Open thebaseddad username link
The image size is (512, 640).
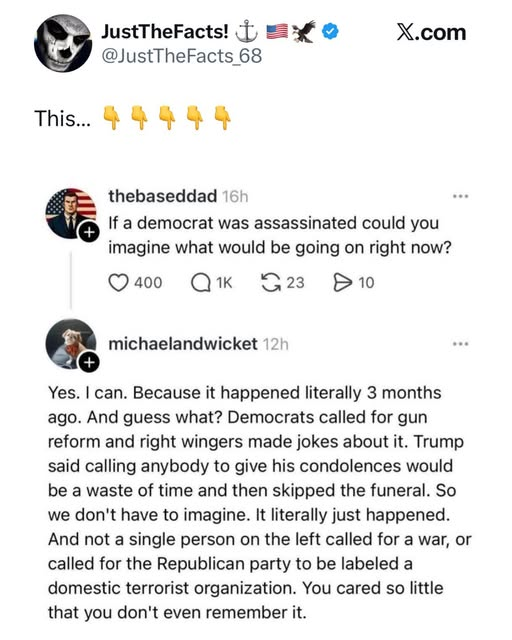[163, 196]
